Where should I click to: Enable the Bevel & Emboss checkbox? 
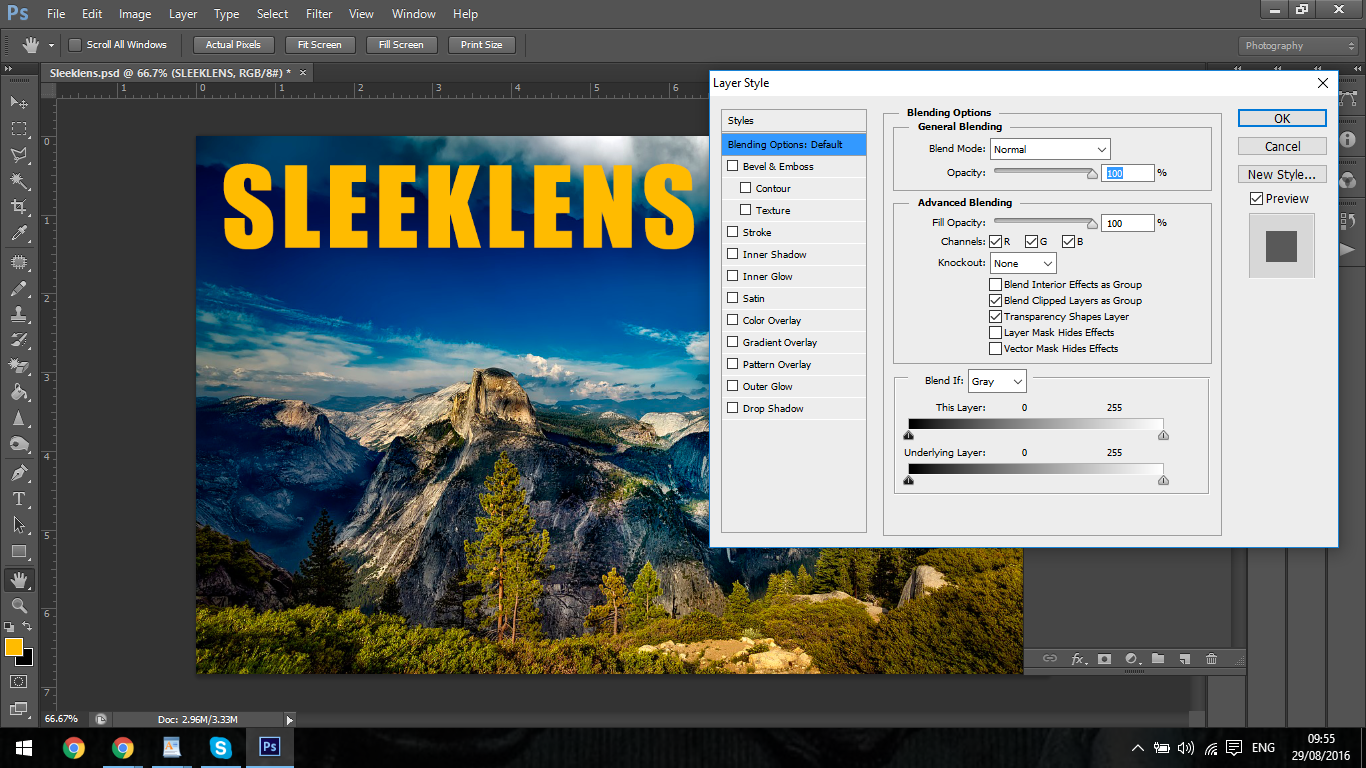[x=733, y=166]
